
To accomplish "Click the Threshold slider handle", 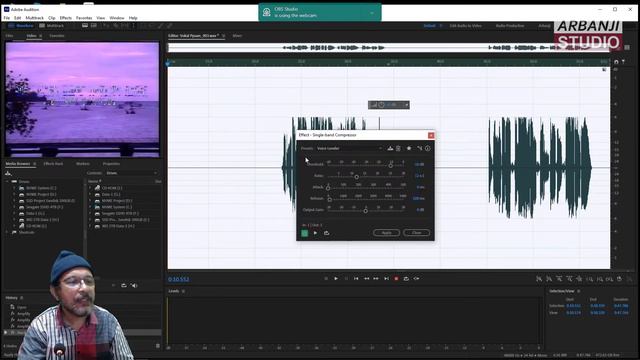I will [391, 165].
